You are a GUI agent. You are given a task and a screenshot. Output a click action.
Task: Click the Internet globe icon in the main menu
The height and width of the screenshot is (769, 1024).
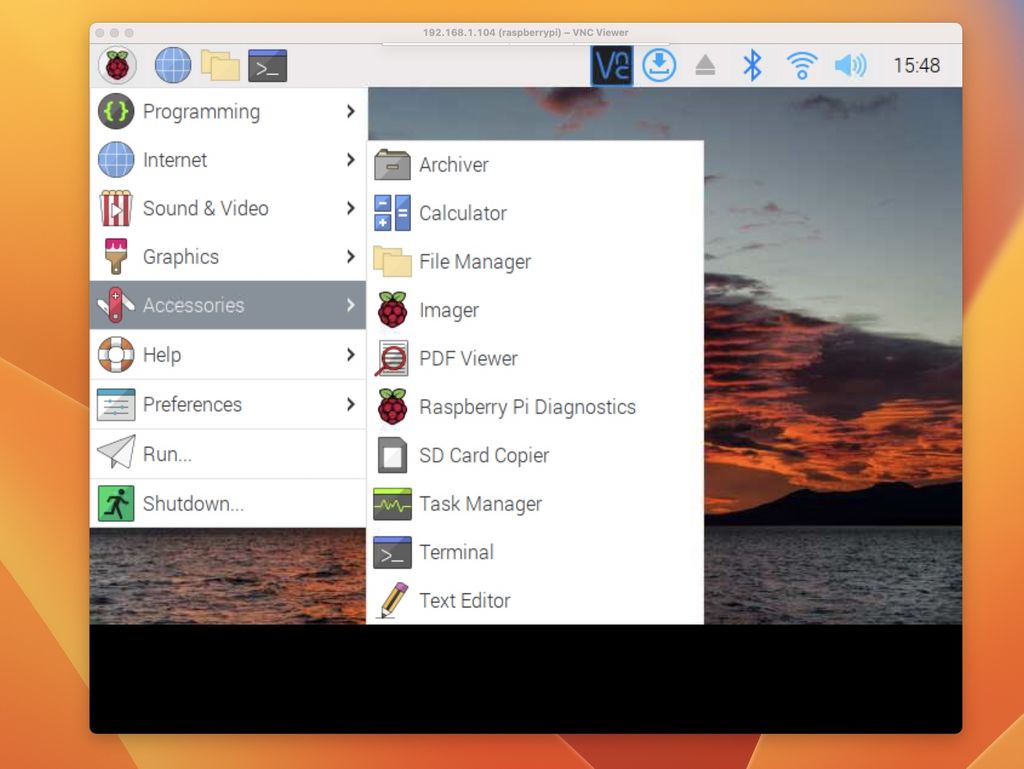point(116,159)
